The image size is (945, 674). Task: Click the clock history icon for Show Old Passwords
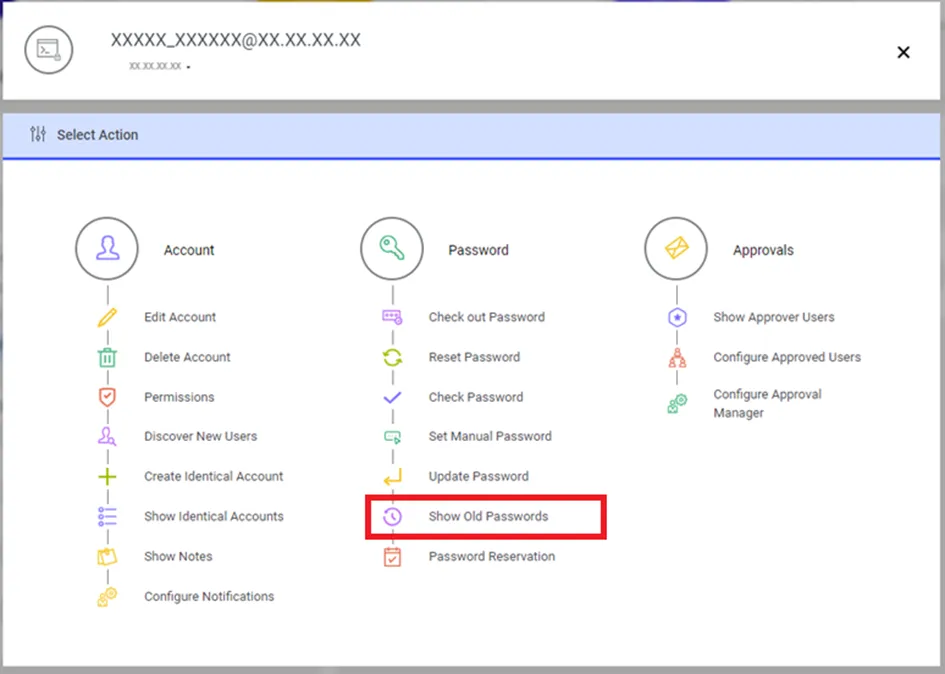[392, 517]
